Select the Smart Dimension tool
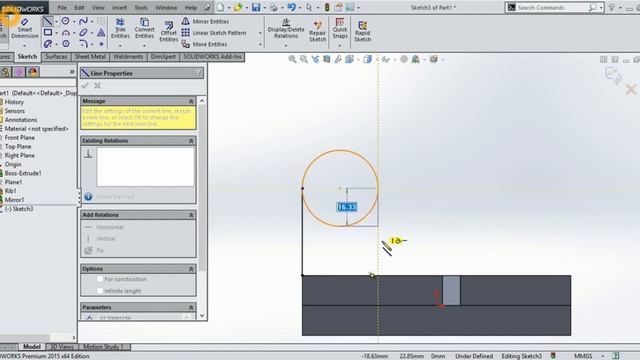The image size is (640, 360). click(x=24, y=29)
